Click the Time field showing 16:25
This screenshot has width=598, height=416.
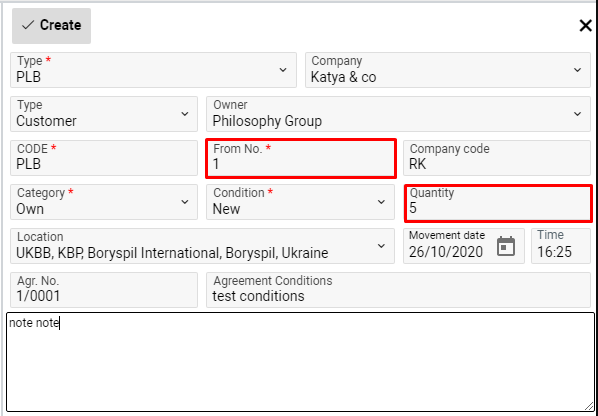click(561, 246)
